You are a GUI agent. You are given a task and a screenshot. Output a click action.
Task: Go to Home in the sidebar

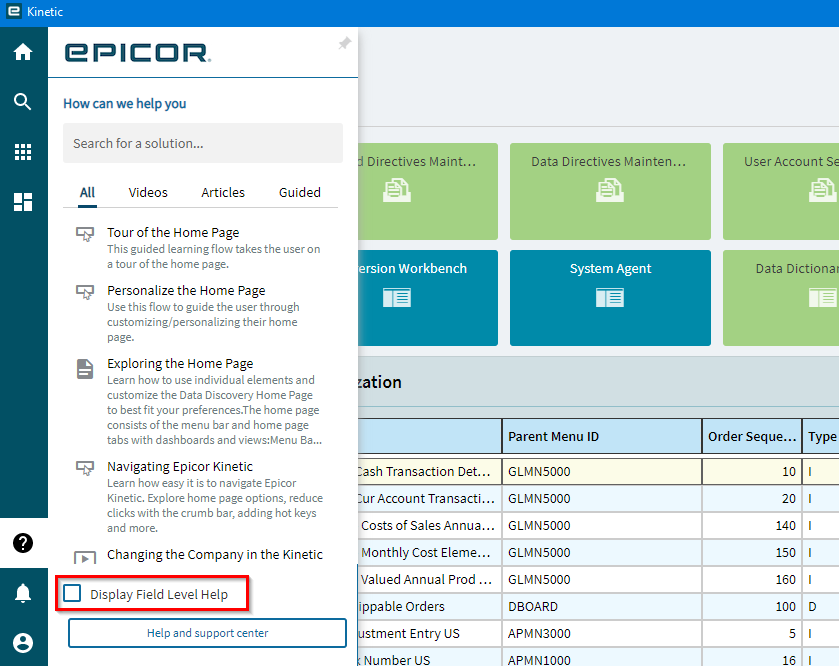pos(23,52)
